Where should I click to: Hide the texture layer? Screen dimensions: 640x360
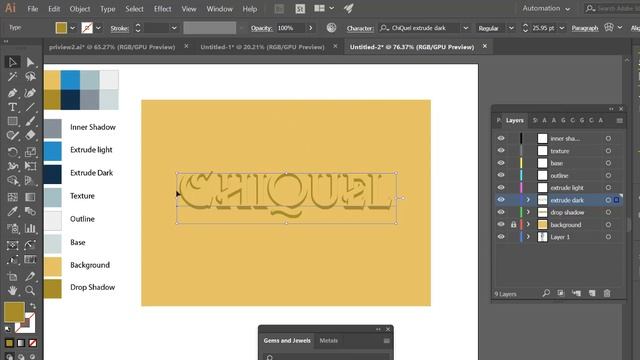pos(501,151)
